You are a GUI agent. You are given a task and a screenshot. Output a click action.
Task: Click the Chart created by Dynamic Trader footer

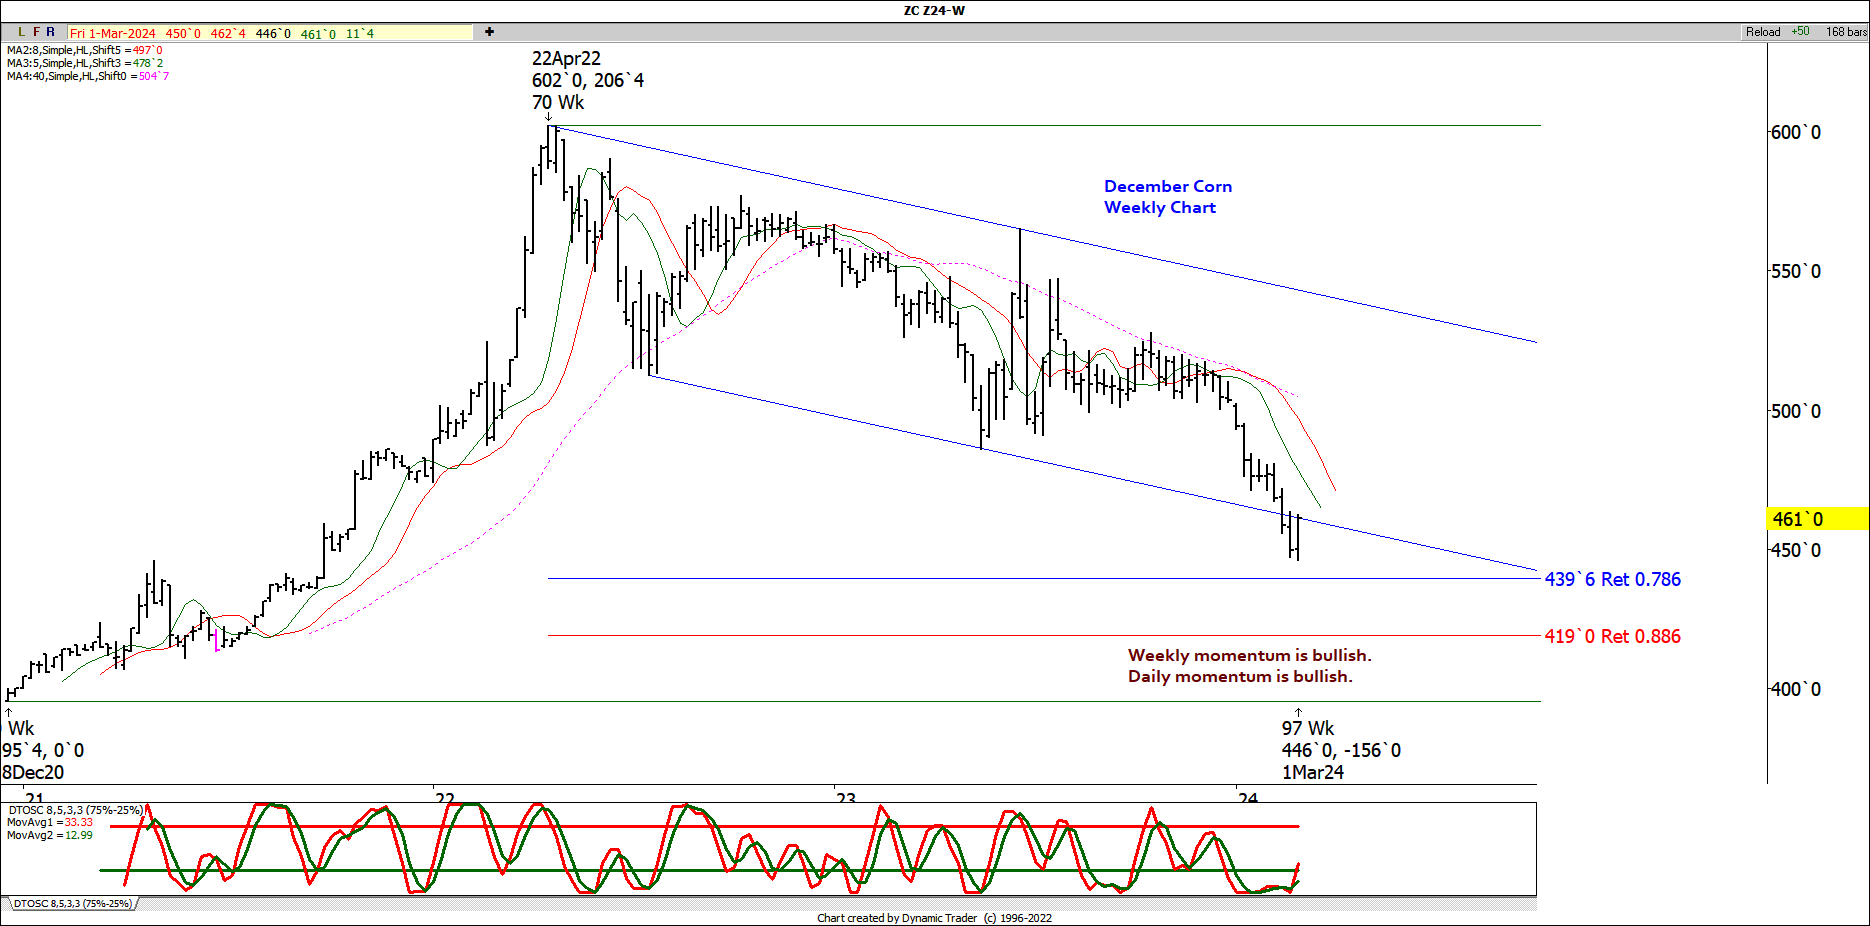coord(934,918)
